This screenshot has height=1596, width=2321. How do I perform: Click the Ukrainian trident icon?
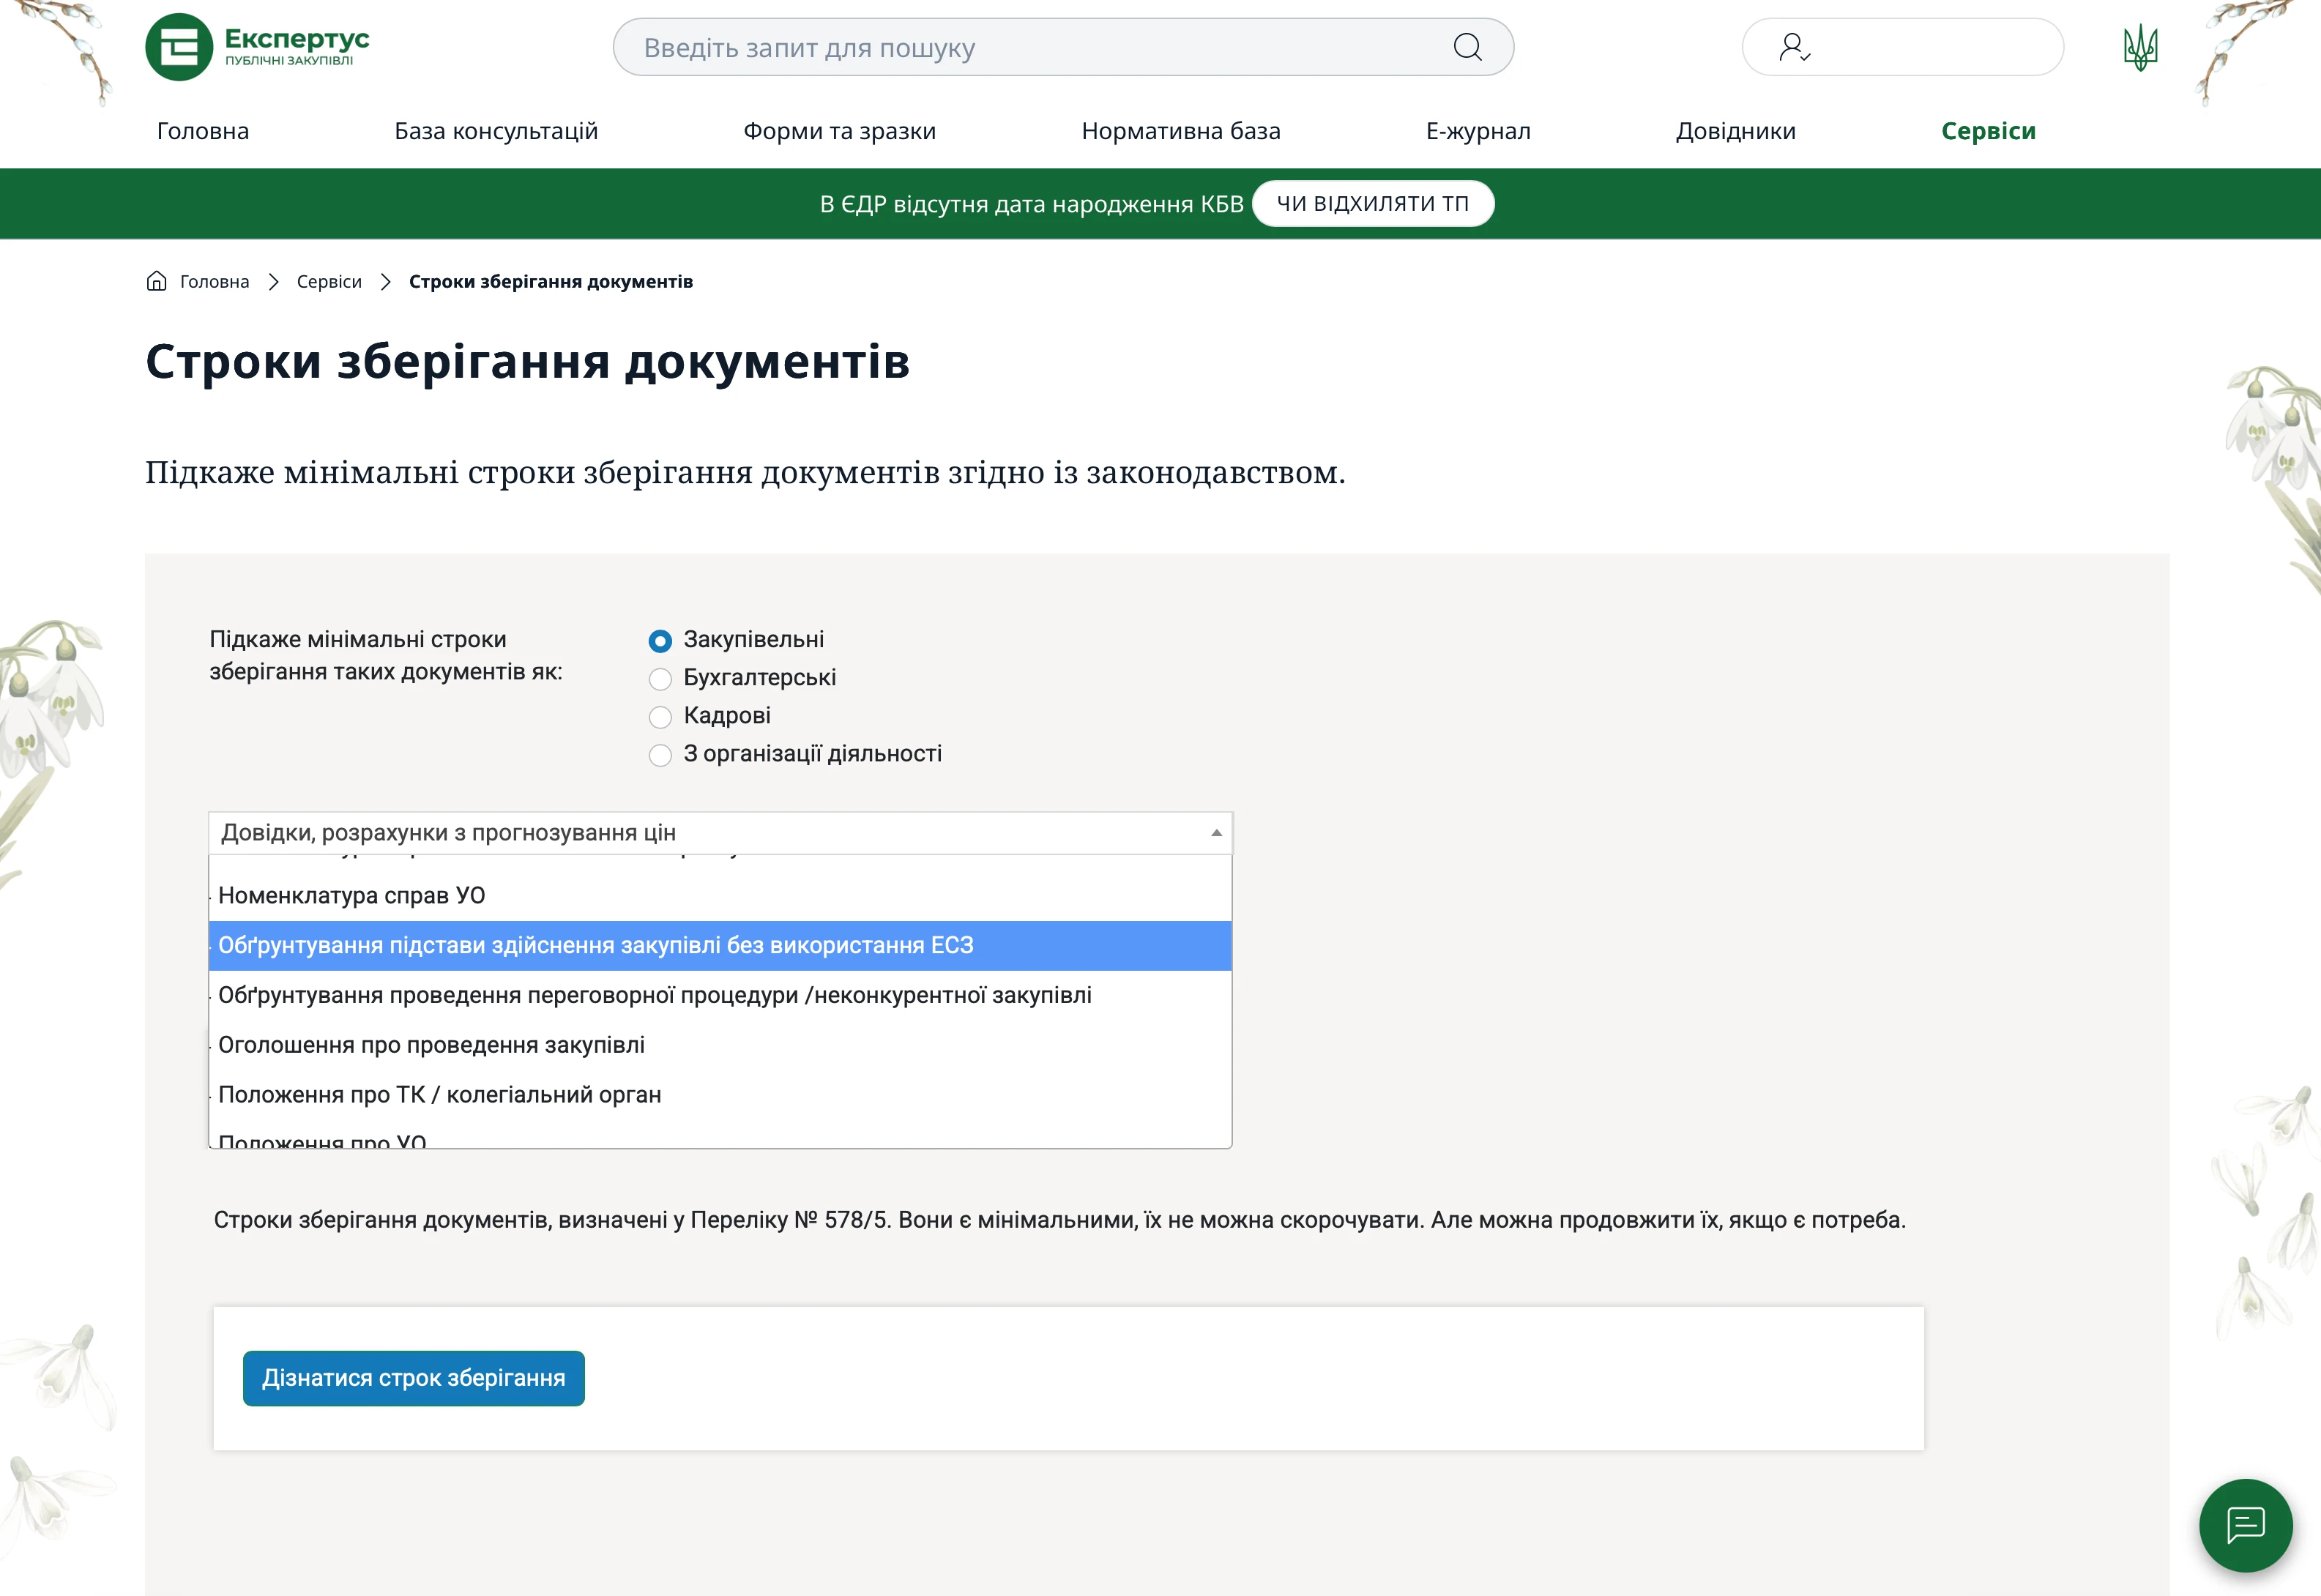[2140, 46]
